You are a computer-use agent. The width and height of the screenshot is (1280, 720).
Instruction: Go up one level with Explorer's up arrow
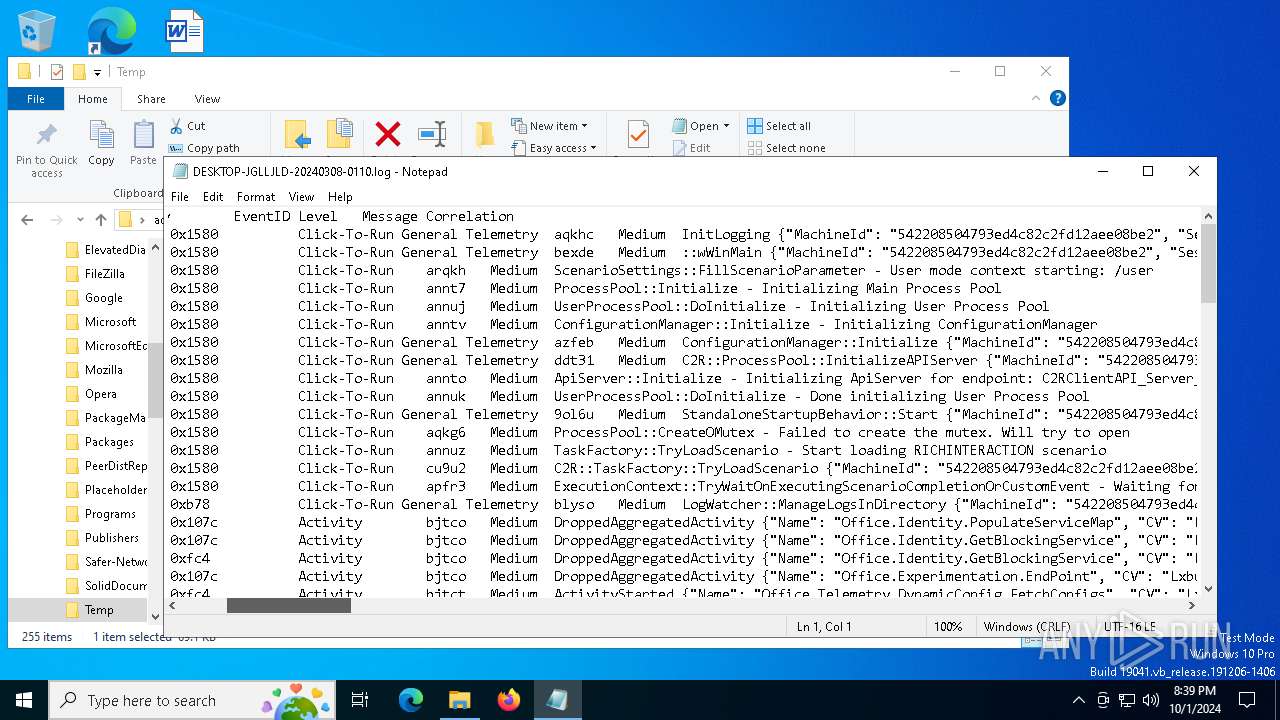click(101, 220)
